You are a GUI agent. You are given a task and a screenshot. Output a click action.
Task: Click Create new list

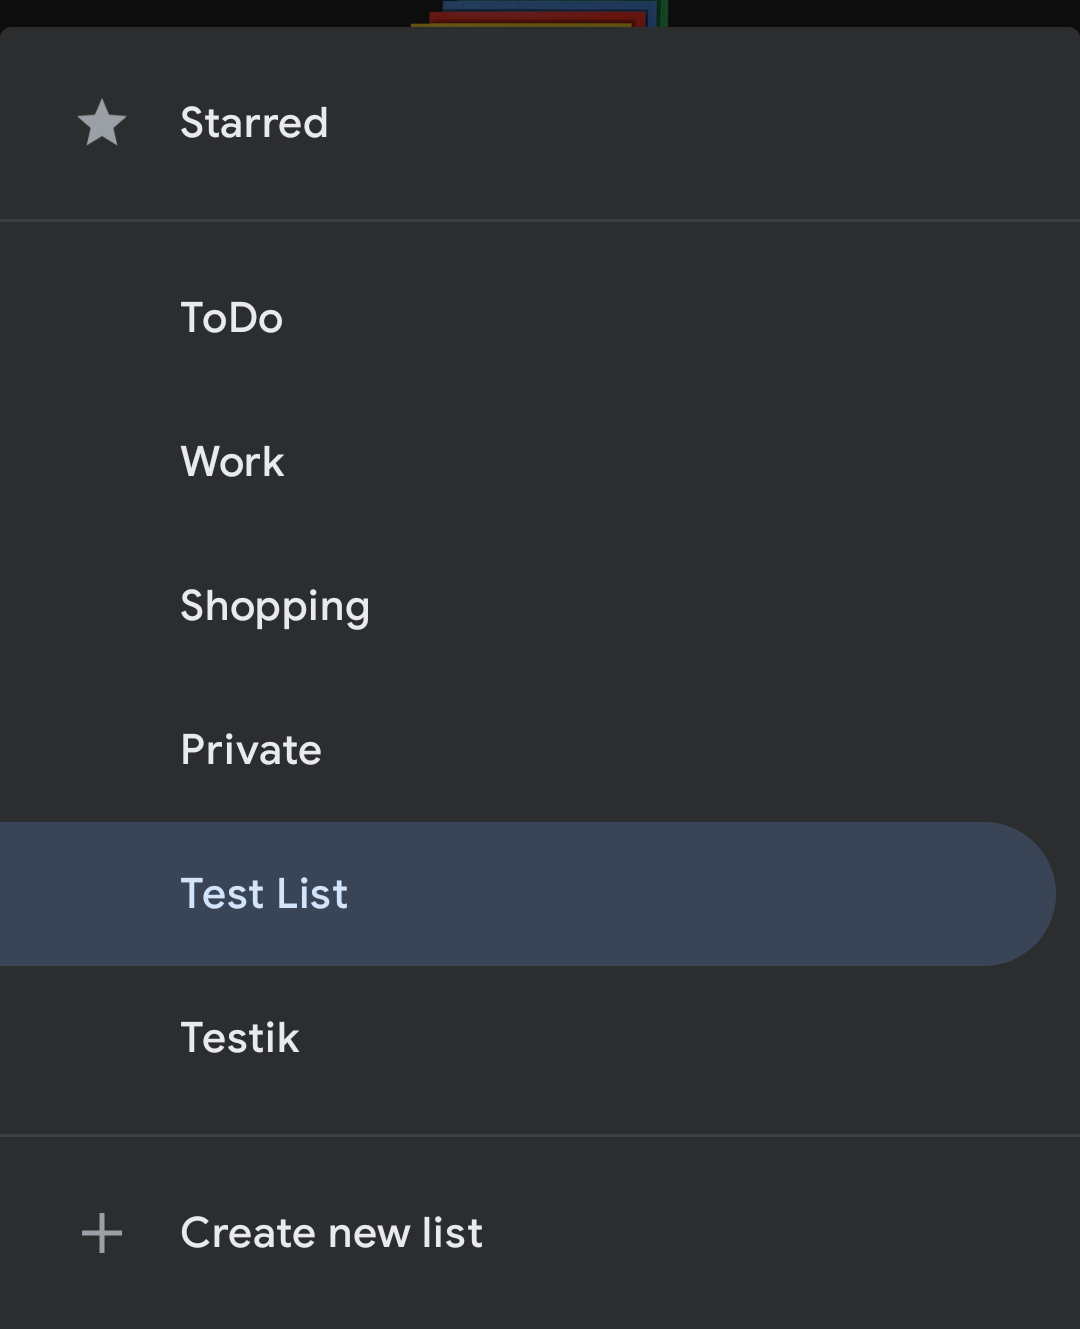[330, 1232]
